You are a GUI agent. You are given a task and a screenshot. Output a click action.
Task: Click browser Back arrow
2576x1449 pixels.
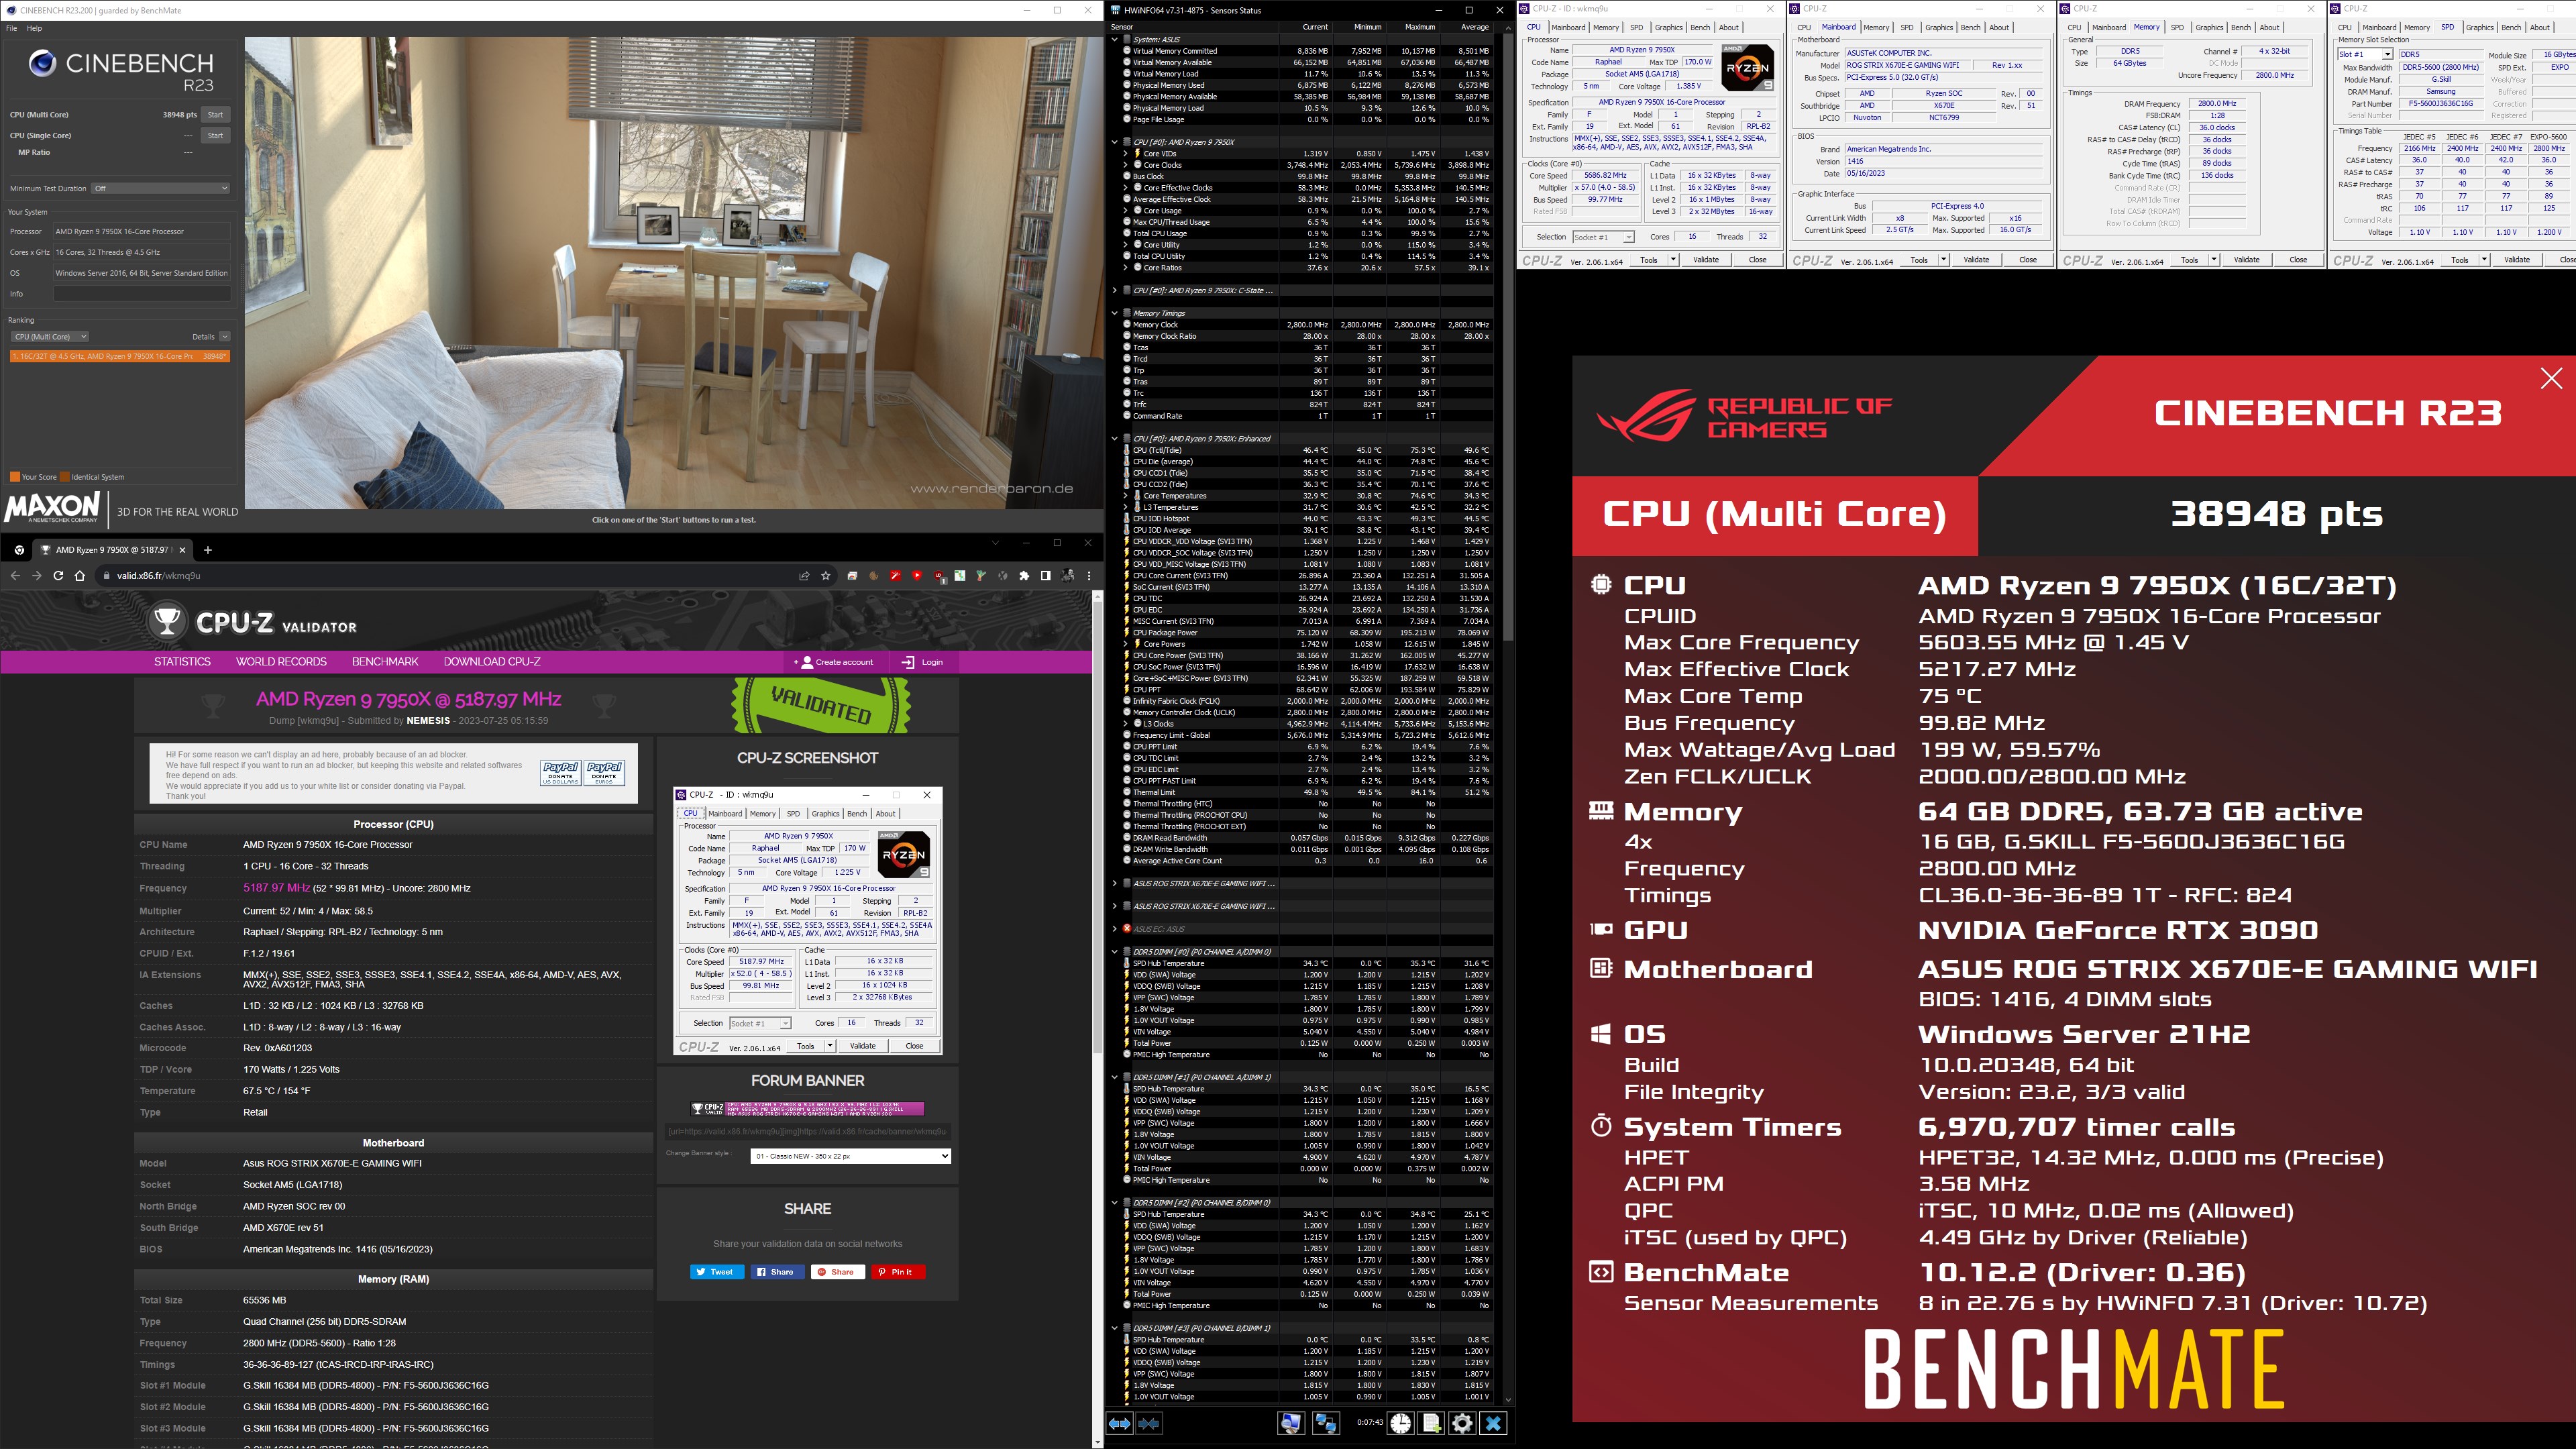click(x=15, y=576)
